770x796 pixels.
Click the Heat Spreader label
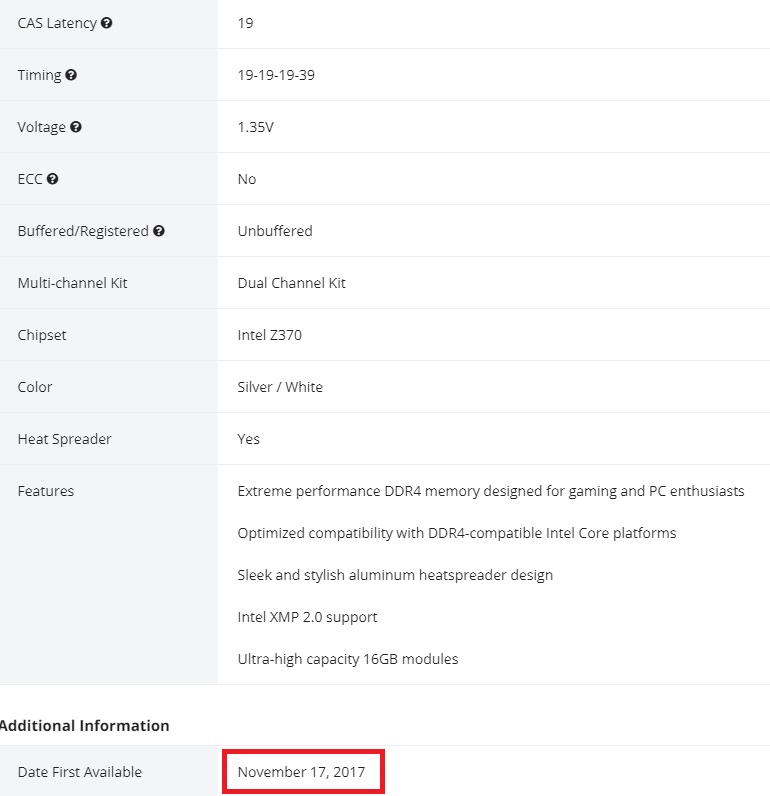pos(65,439)
